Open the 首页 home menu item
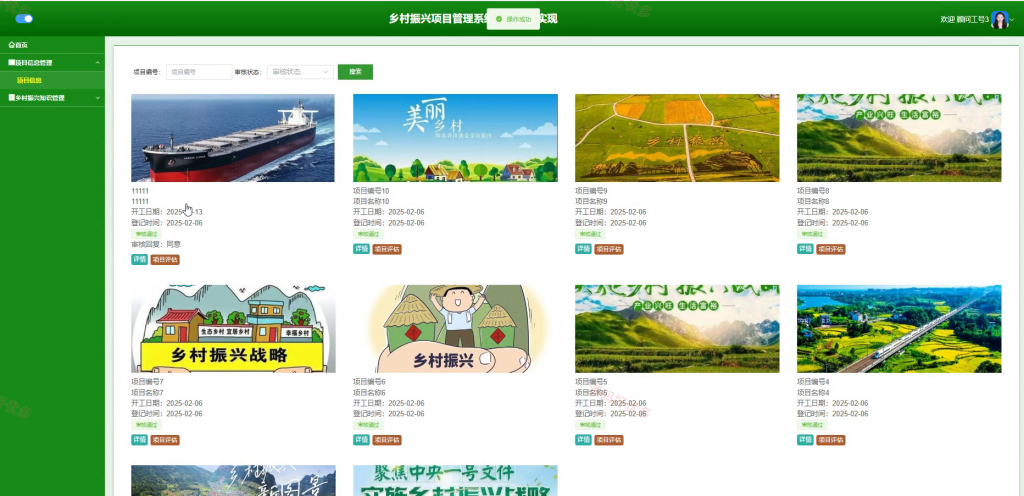Viewport: 1024px width, 496px height. [x=18, y=45]
